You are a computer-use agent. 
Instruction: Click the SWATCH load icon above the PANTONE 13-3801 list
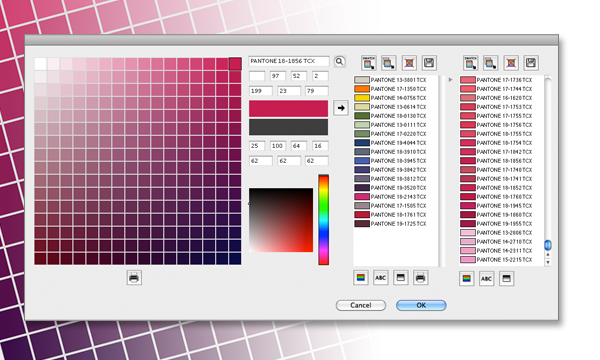(368, 63)
